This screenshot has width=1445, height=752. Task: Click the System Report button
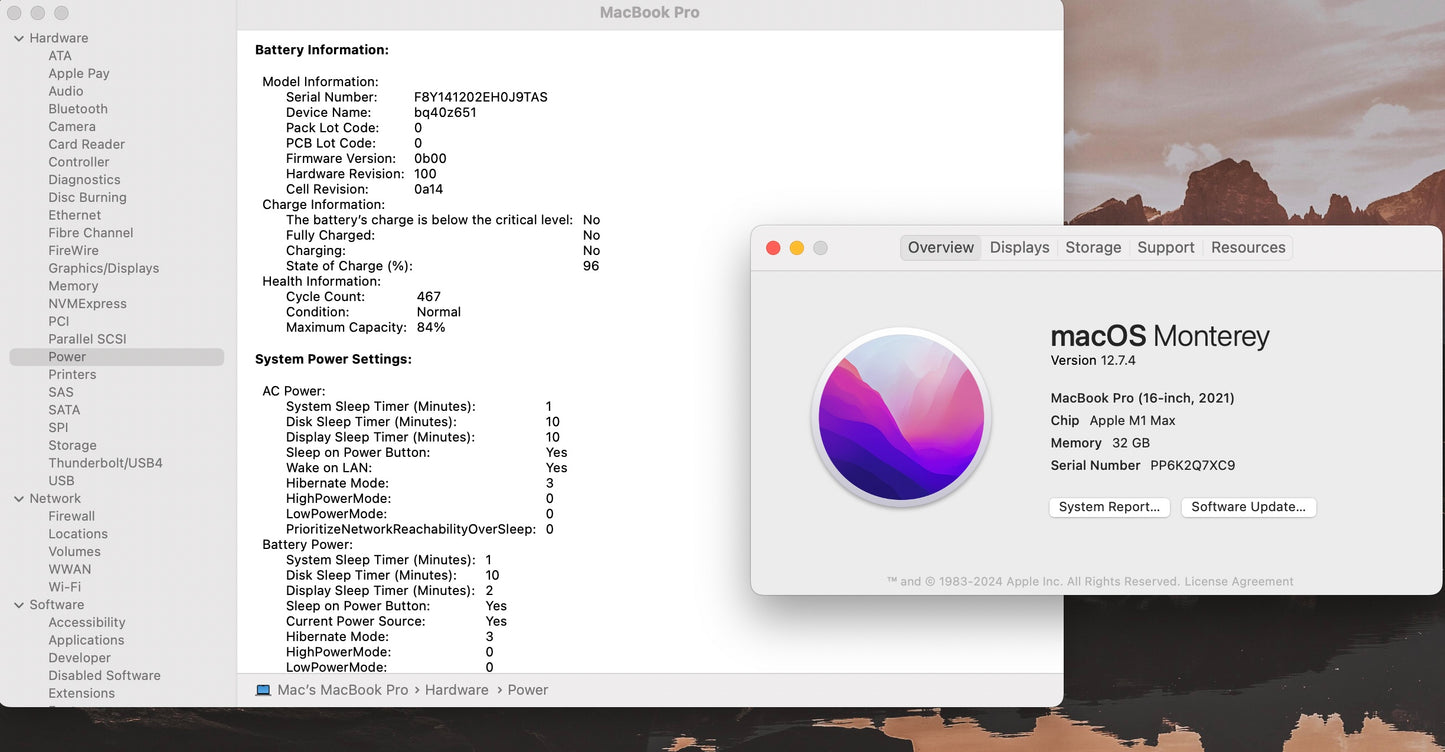(1109, 507)
